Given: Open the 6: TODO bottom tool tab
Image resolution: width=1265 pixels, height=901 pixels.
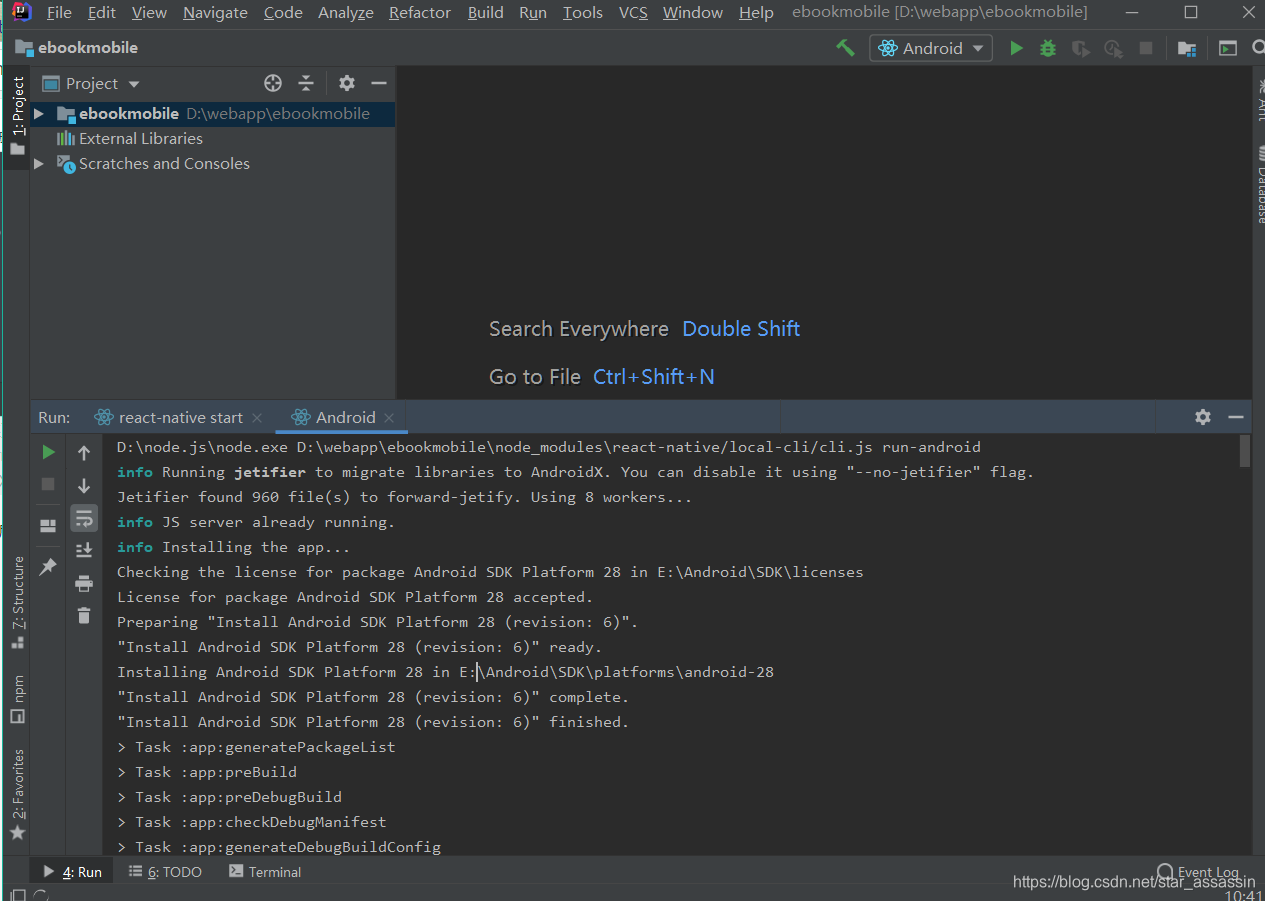Looking at the screenshot, I should [165, 872].
